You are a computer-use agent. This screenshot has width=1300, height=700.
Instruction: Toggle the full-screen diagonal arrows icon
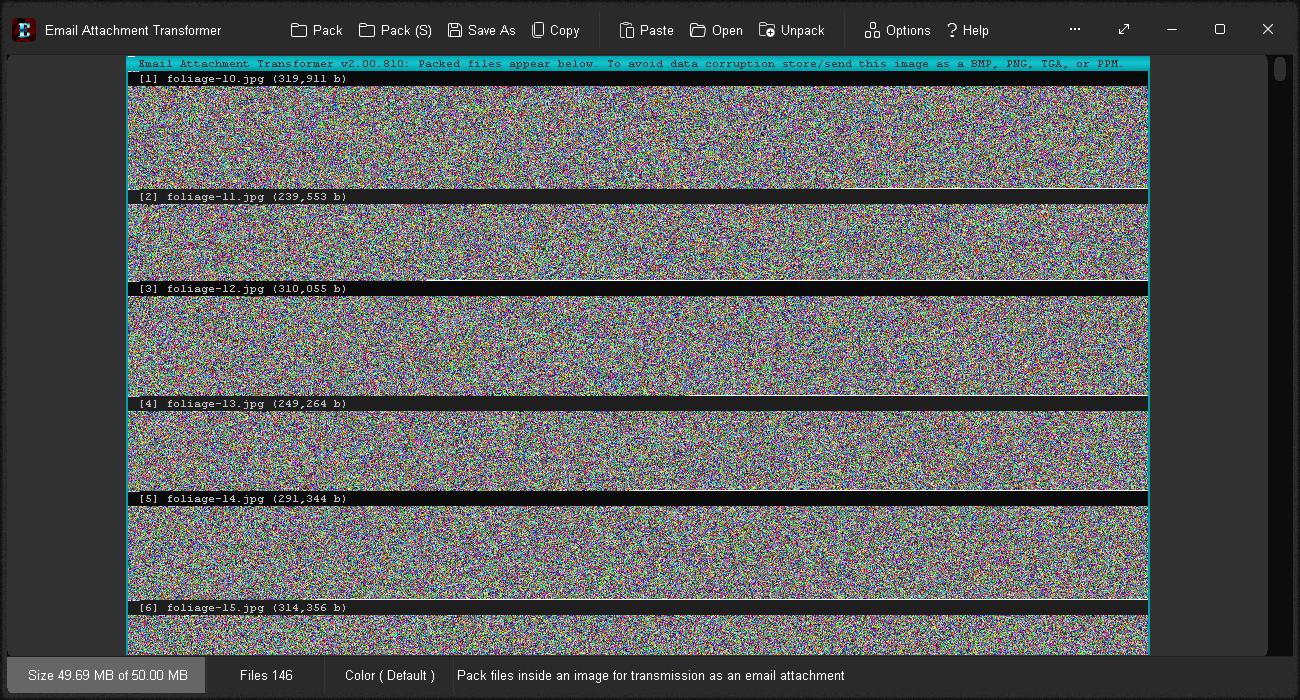tap(1124, 29)
